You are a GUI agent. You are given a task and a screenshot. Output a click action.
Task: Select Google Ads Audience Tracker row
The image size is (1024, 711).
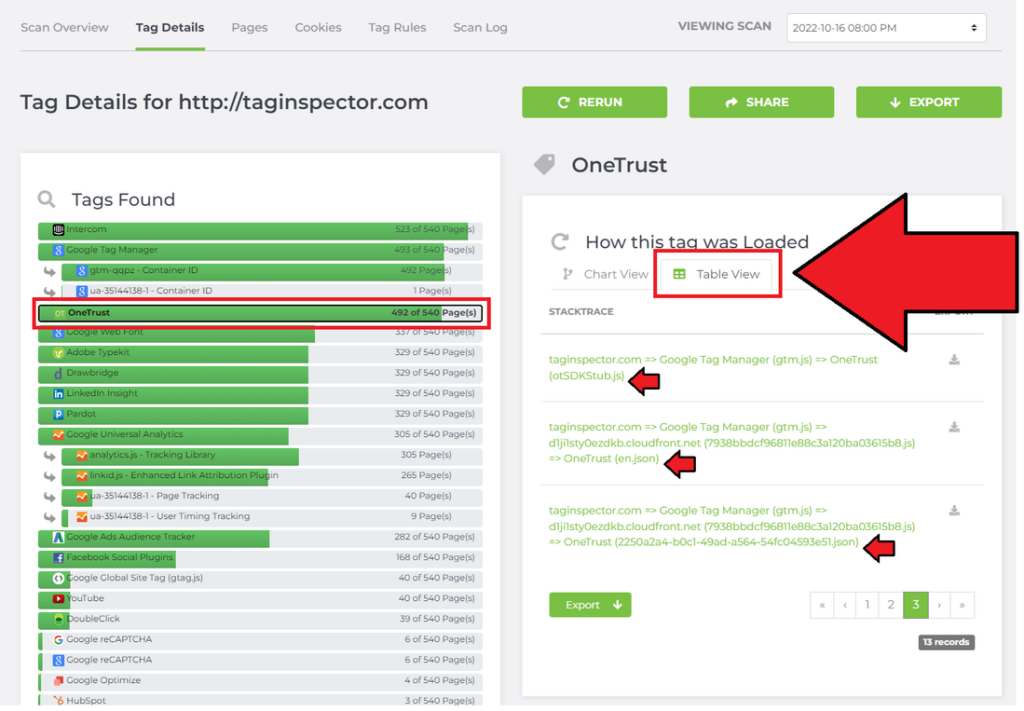260,537
